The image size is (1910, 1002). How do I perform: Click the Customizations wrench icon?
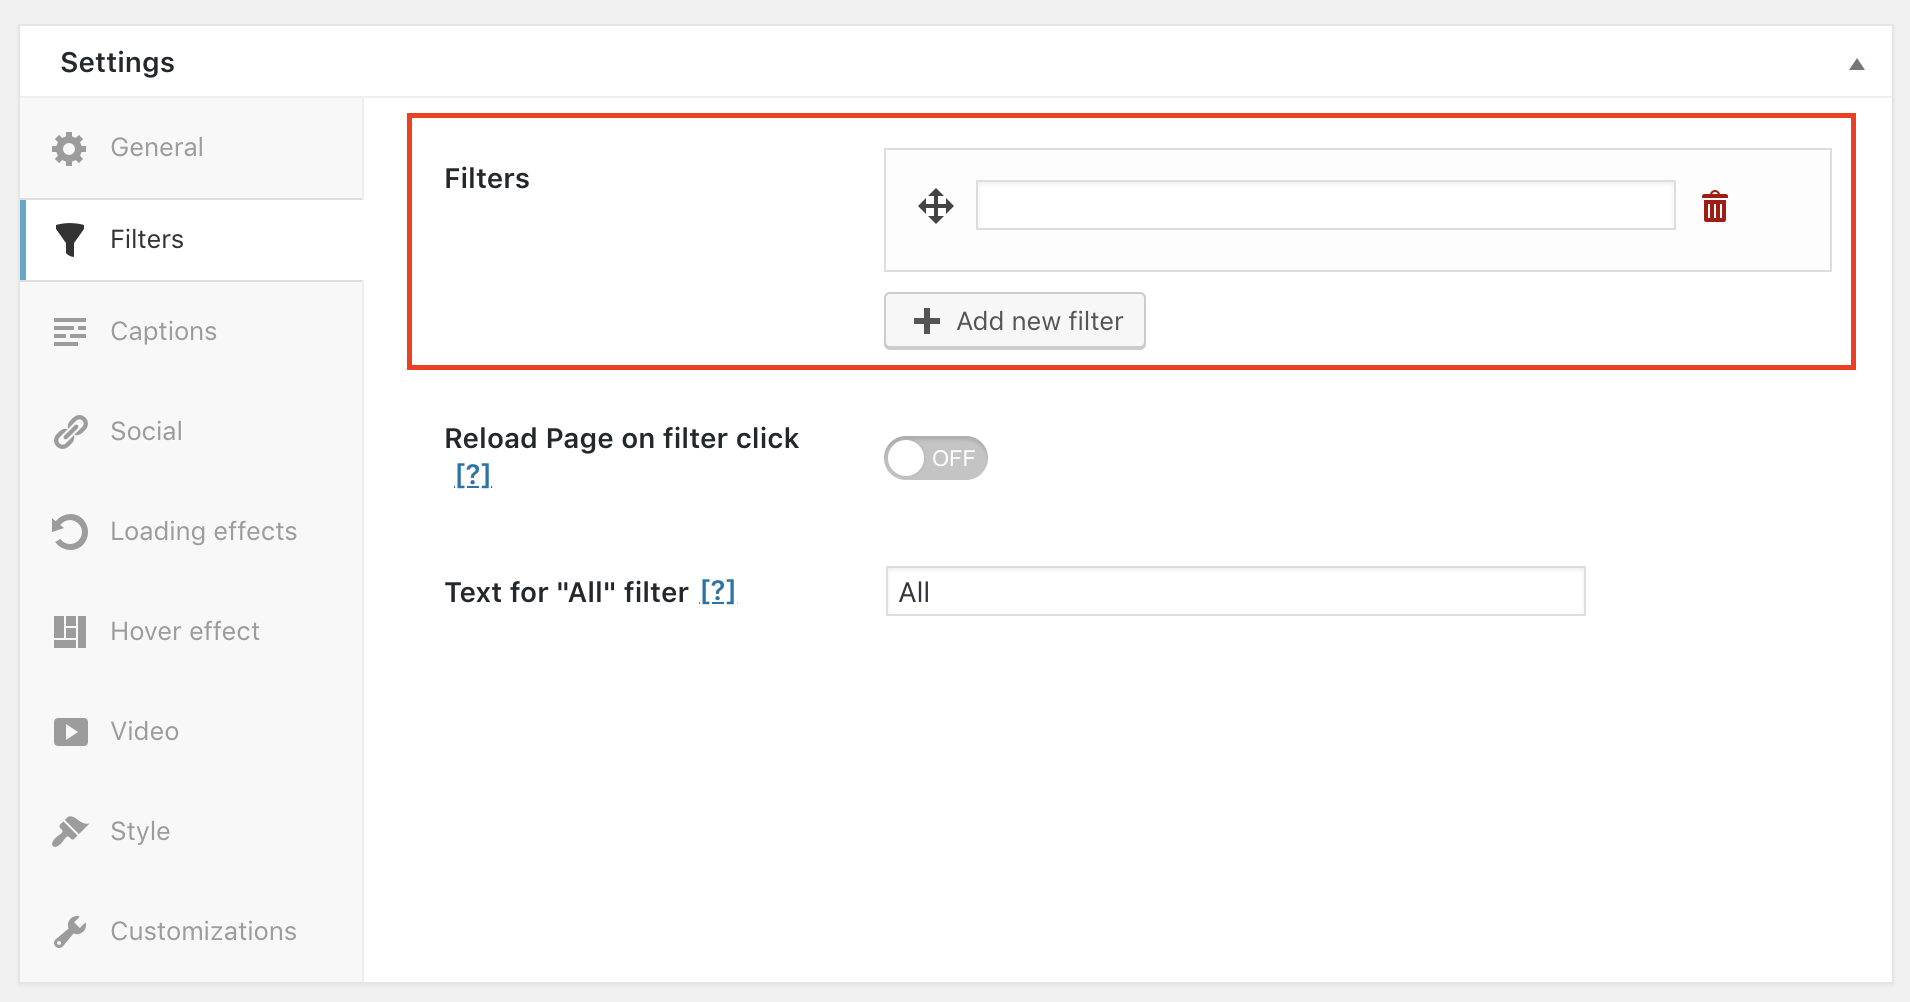[x=70, y=931]
